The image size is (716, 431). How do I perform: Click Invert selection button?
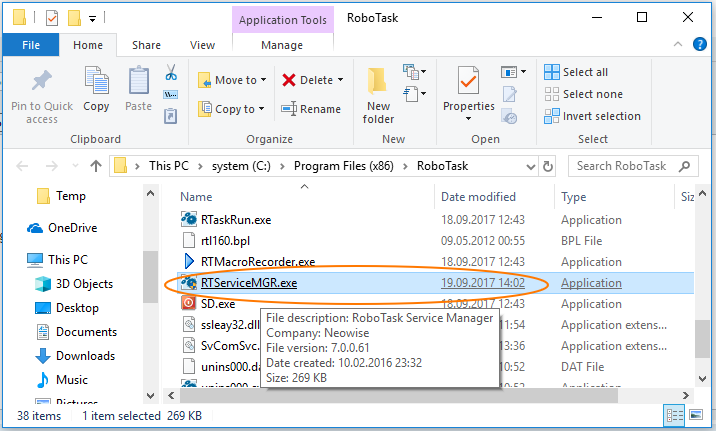point(592,116)
